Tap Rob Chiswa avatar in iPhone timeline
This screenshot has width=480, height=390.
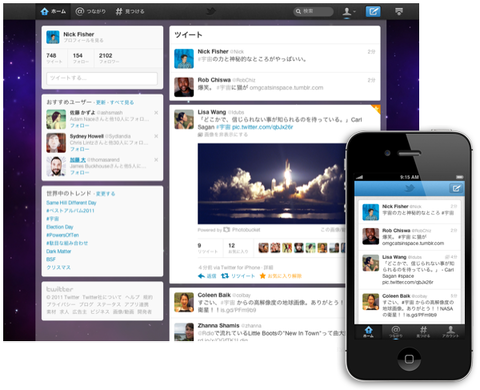click(371, 236)
